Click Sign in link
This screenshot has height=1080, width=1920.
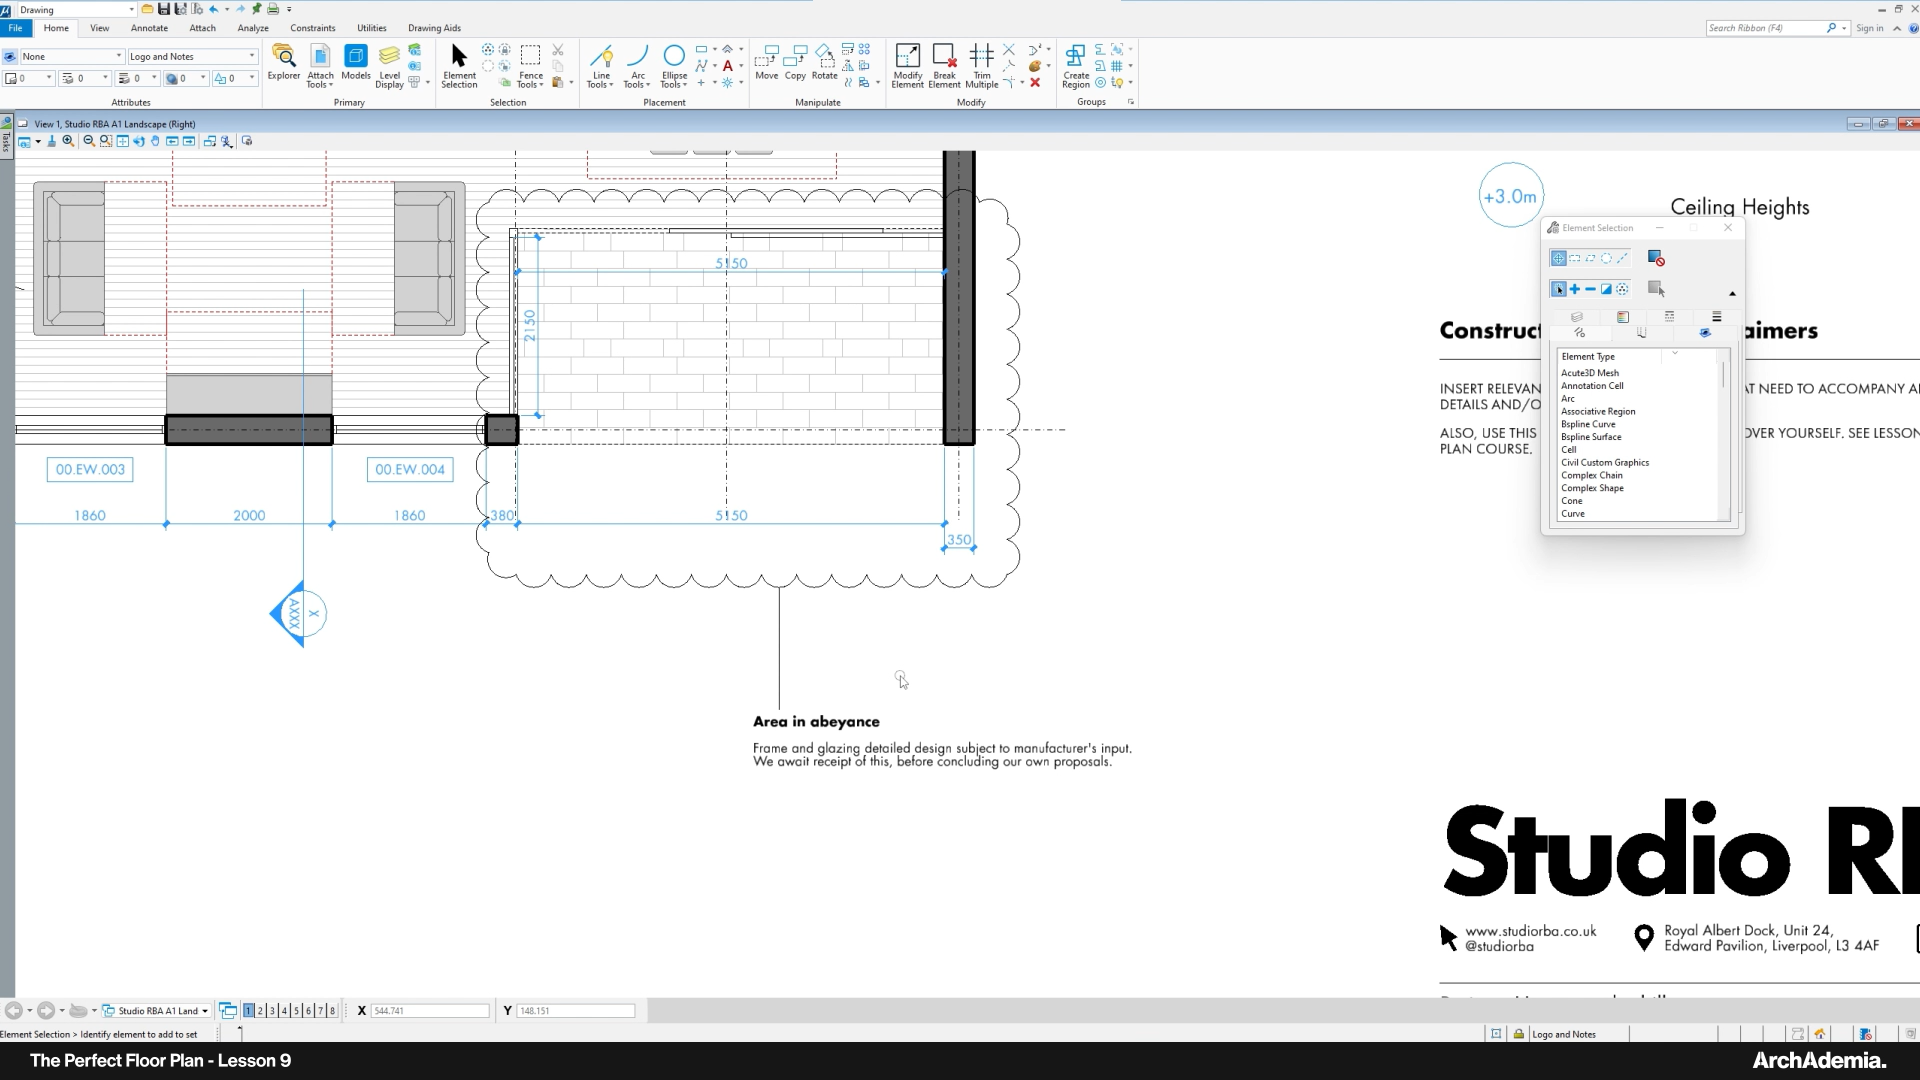(1869, 28)
